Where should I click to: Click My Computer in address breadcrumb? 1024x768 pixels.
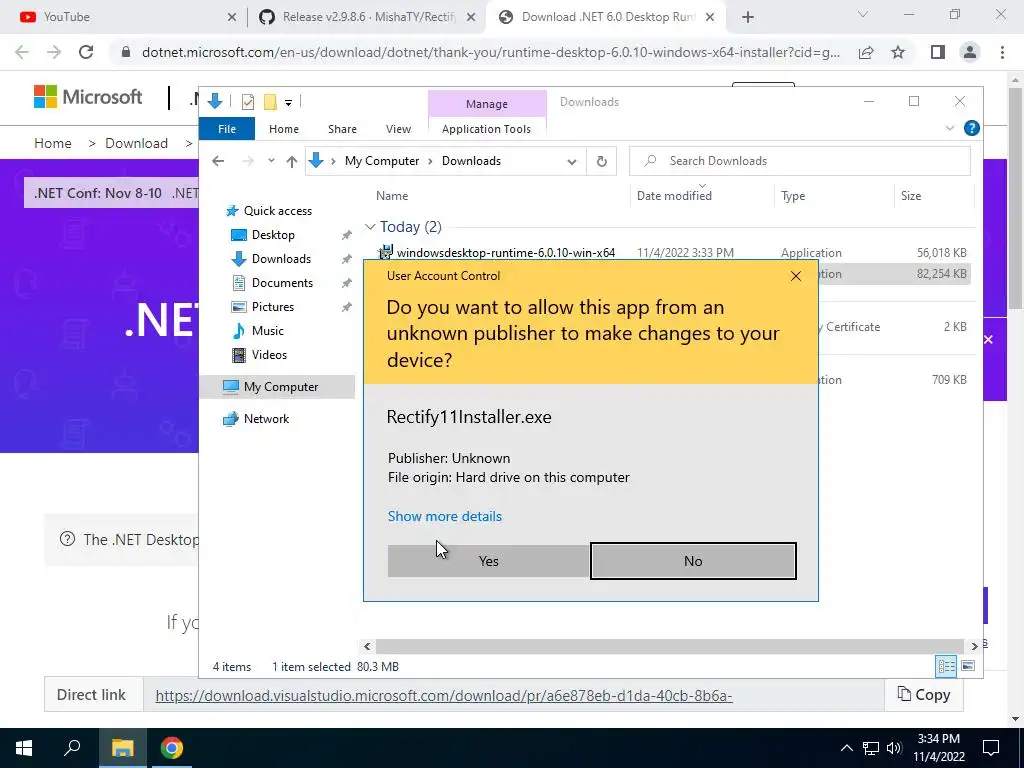382,161
